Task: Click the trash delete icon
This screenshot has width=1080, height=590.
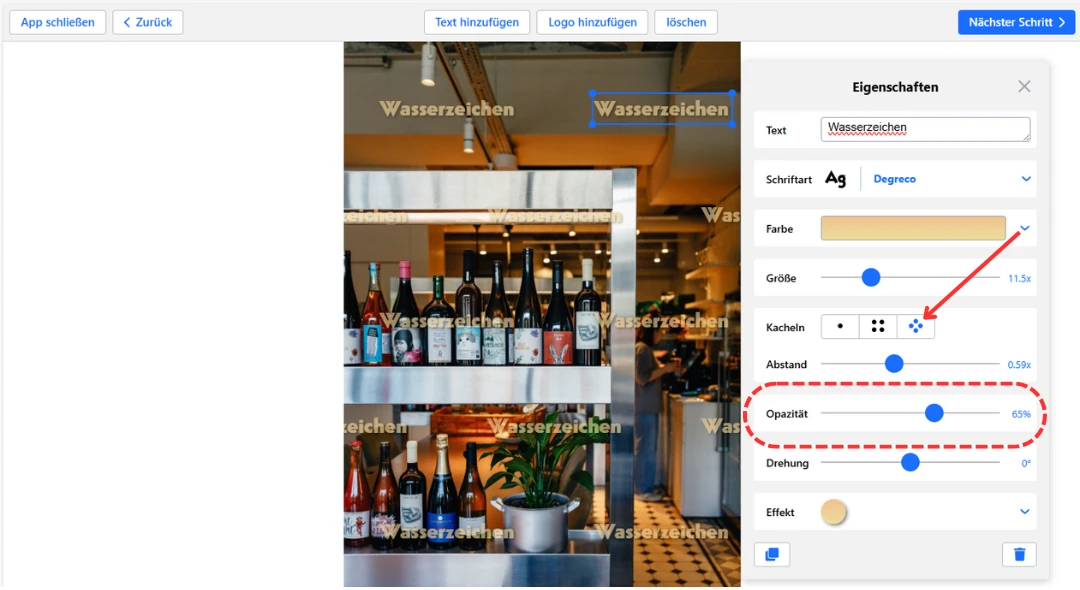Action: 1019,554
